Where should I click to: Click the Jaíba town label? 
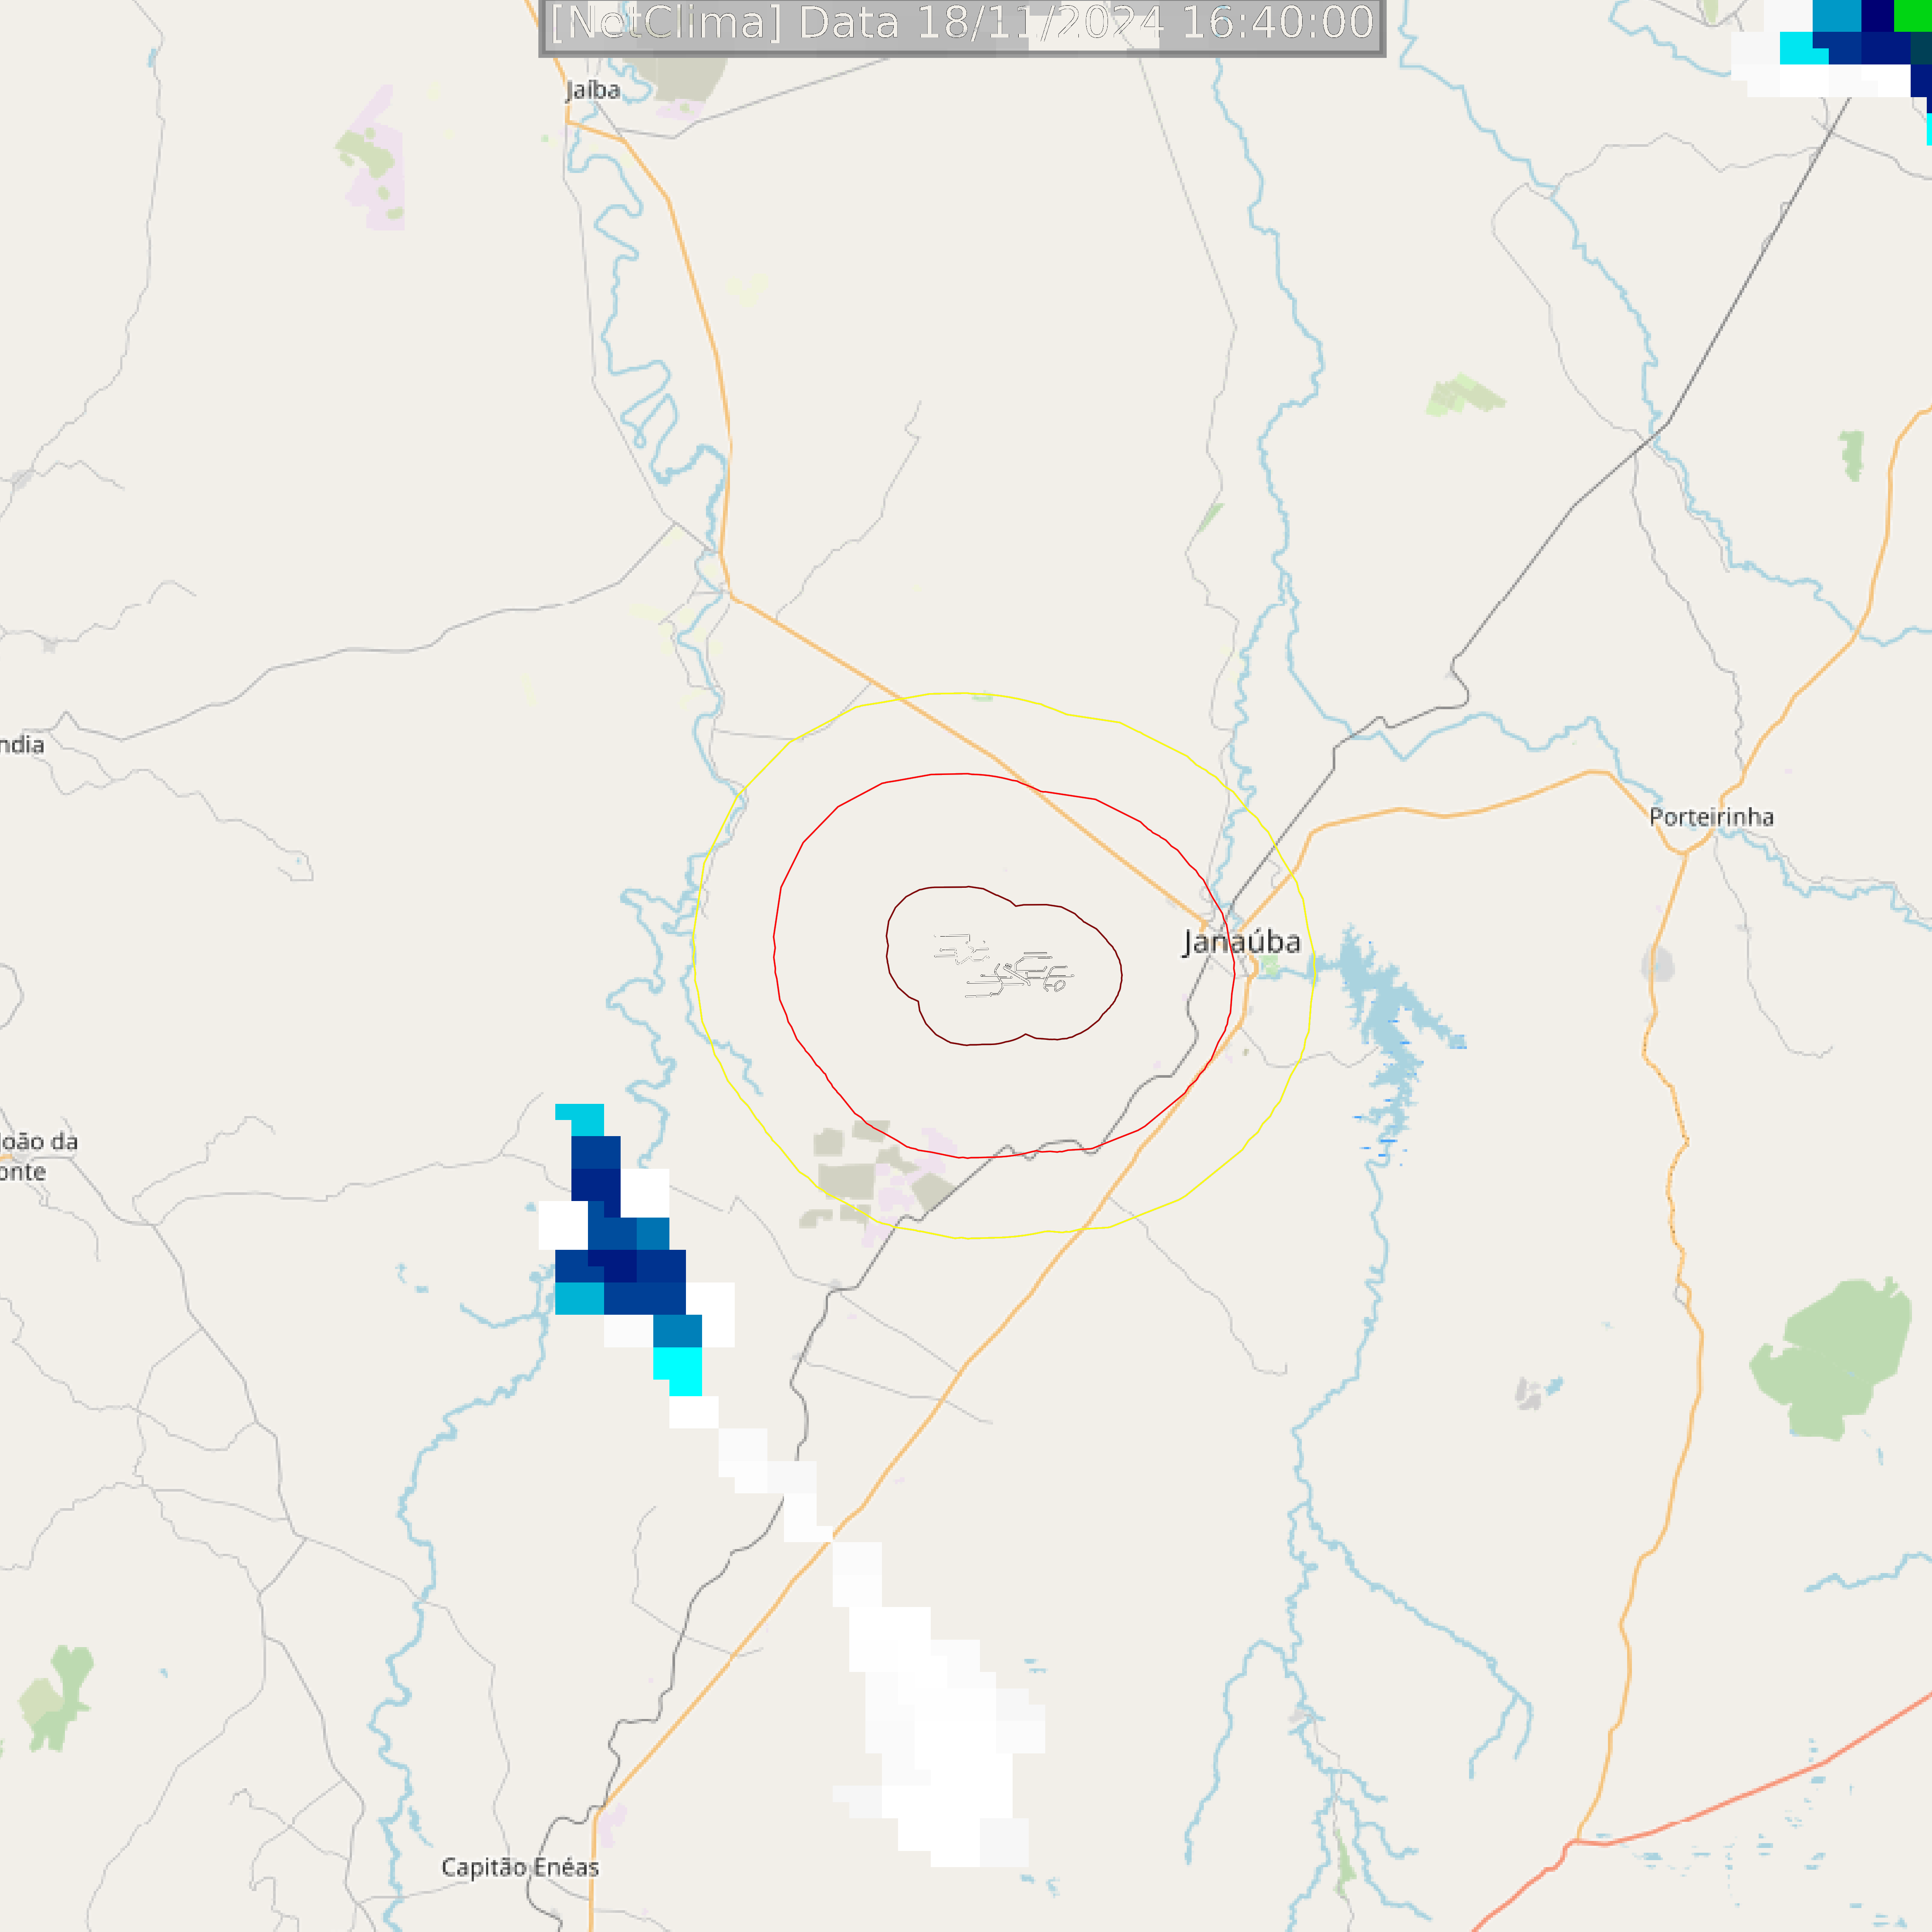pos(593,90)
